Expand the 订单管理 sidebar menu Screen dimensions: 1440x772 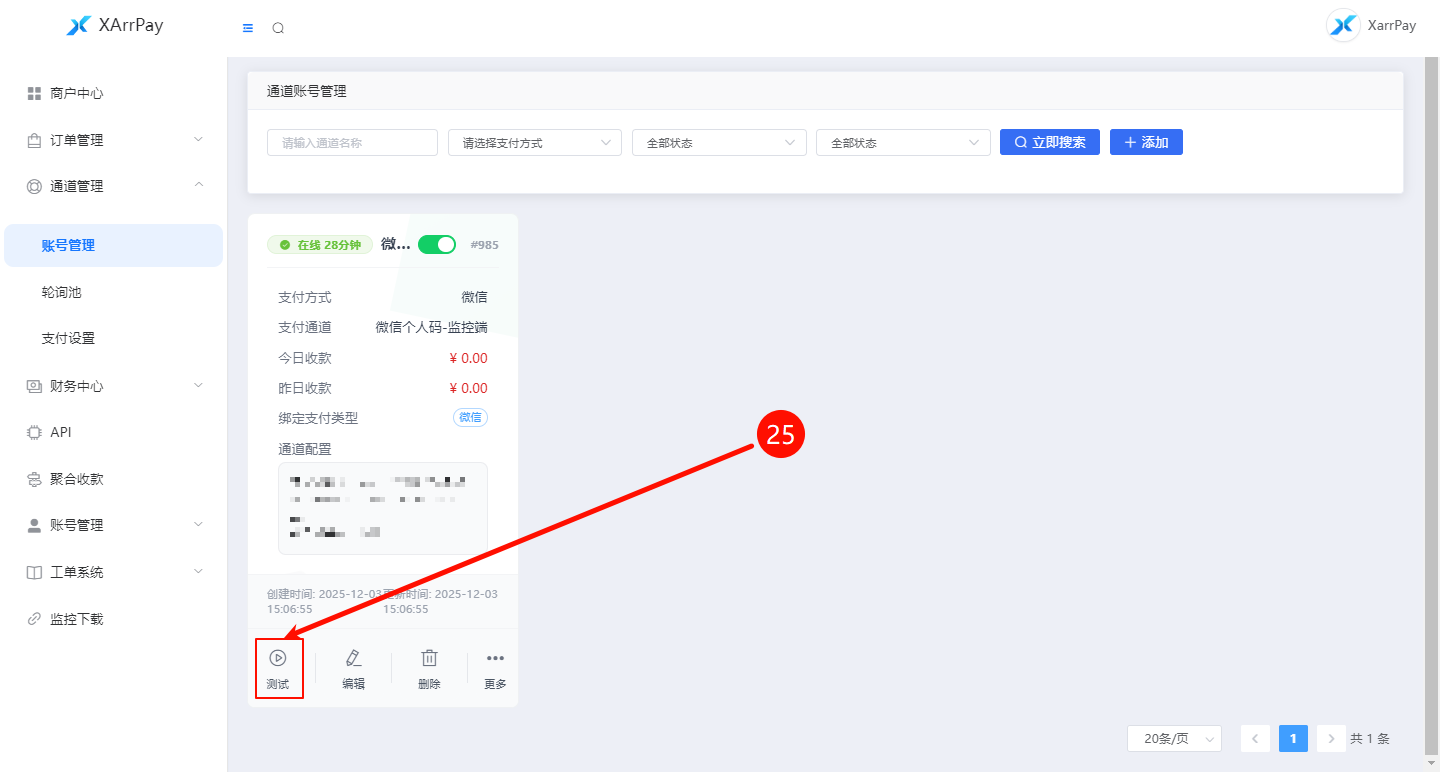pyautogui.click(x=113, y=140)
